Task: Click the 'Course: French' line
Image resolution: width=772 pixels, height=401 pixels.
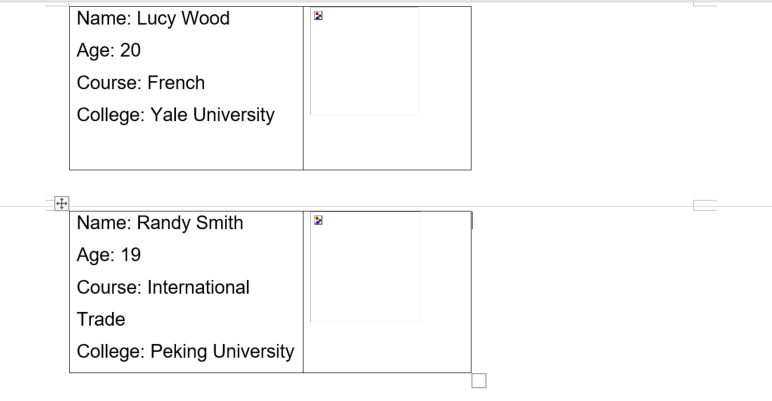Action: click(x=141, y=83)
